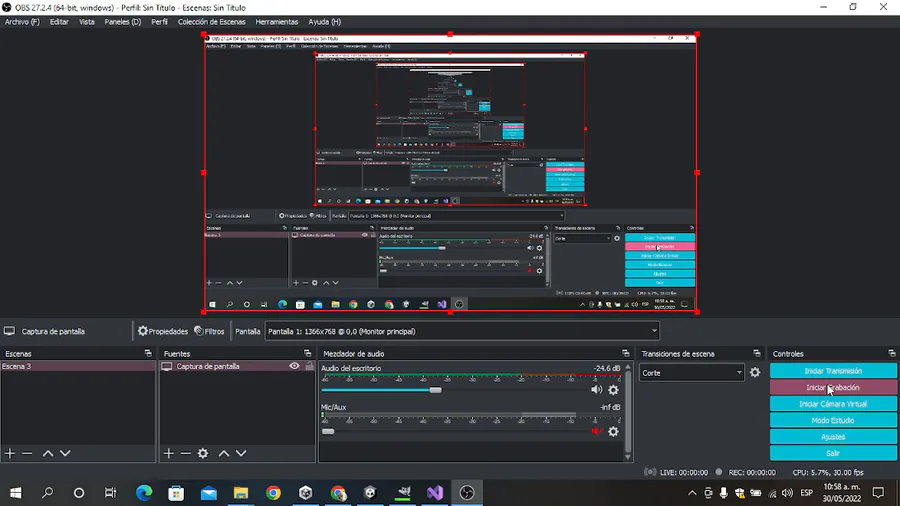Image resolution: width=900 pixels, height=506 pixels.
Task: Remove selected source with minus icon
Action: [x=185, y=453]
